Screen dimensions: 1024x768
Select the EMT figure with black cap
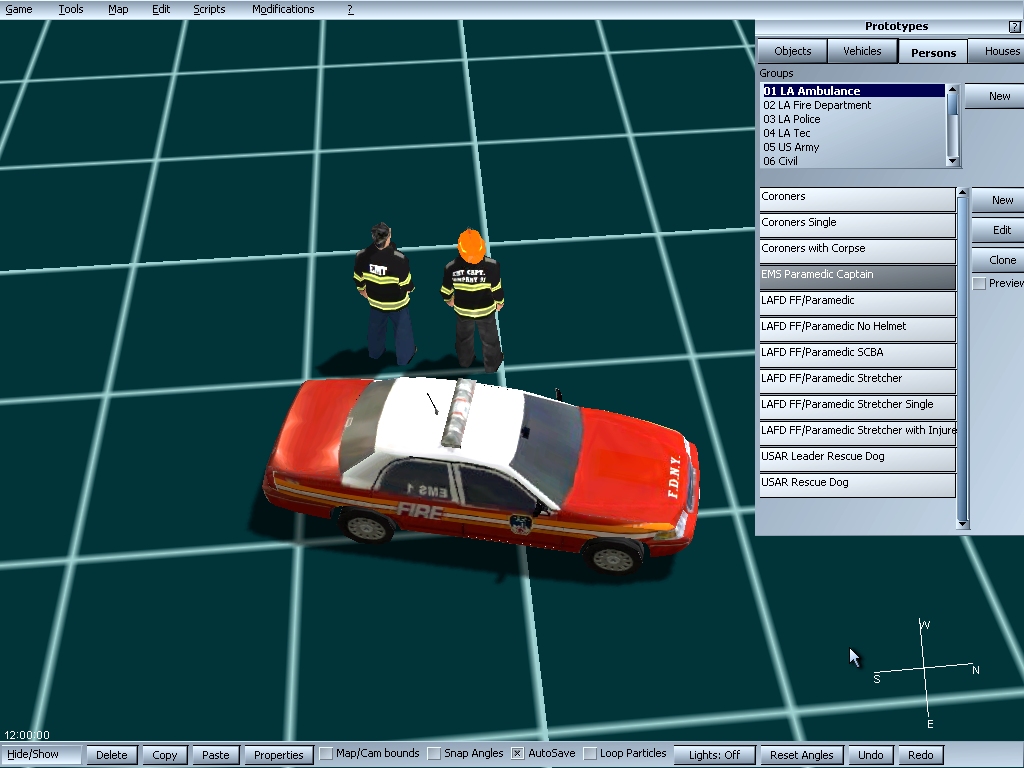pos(384,294)
